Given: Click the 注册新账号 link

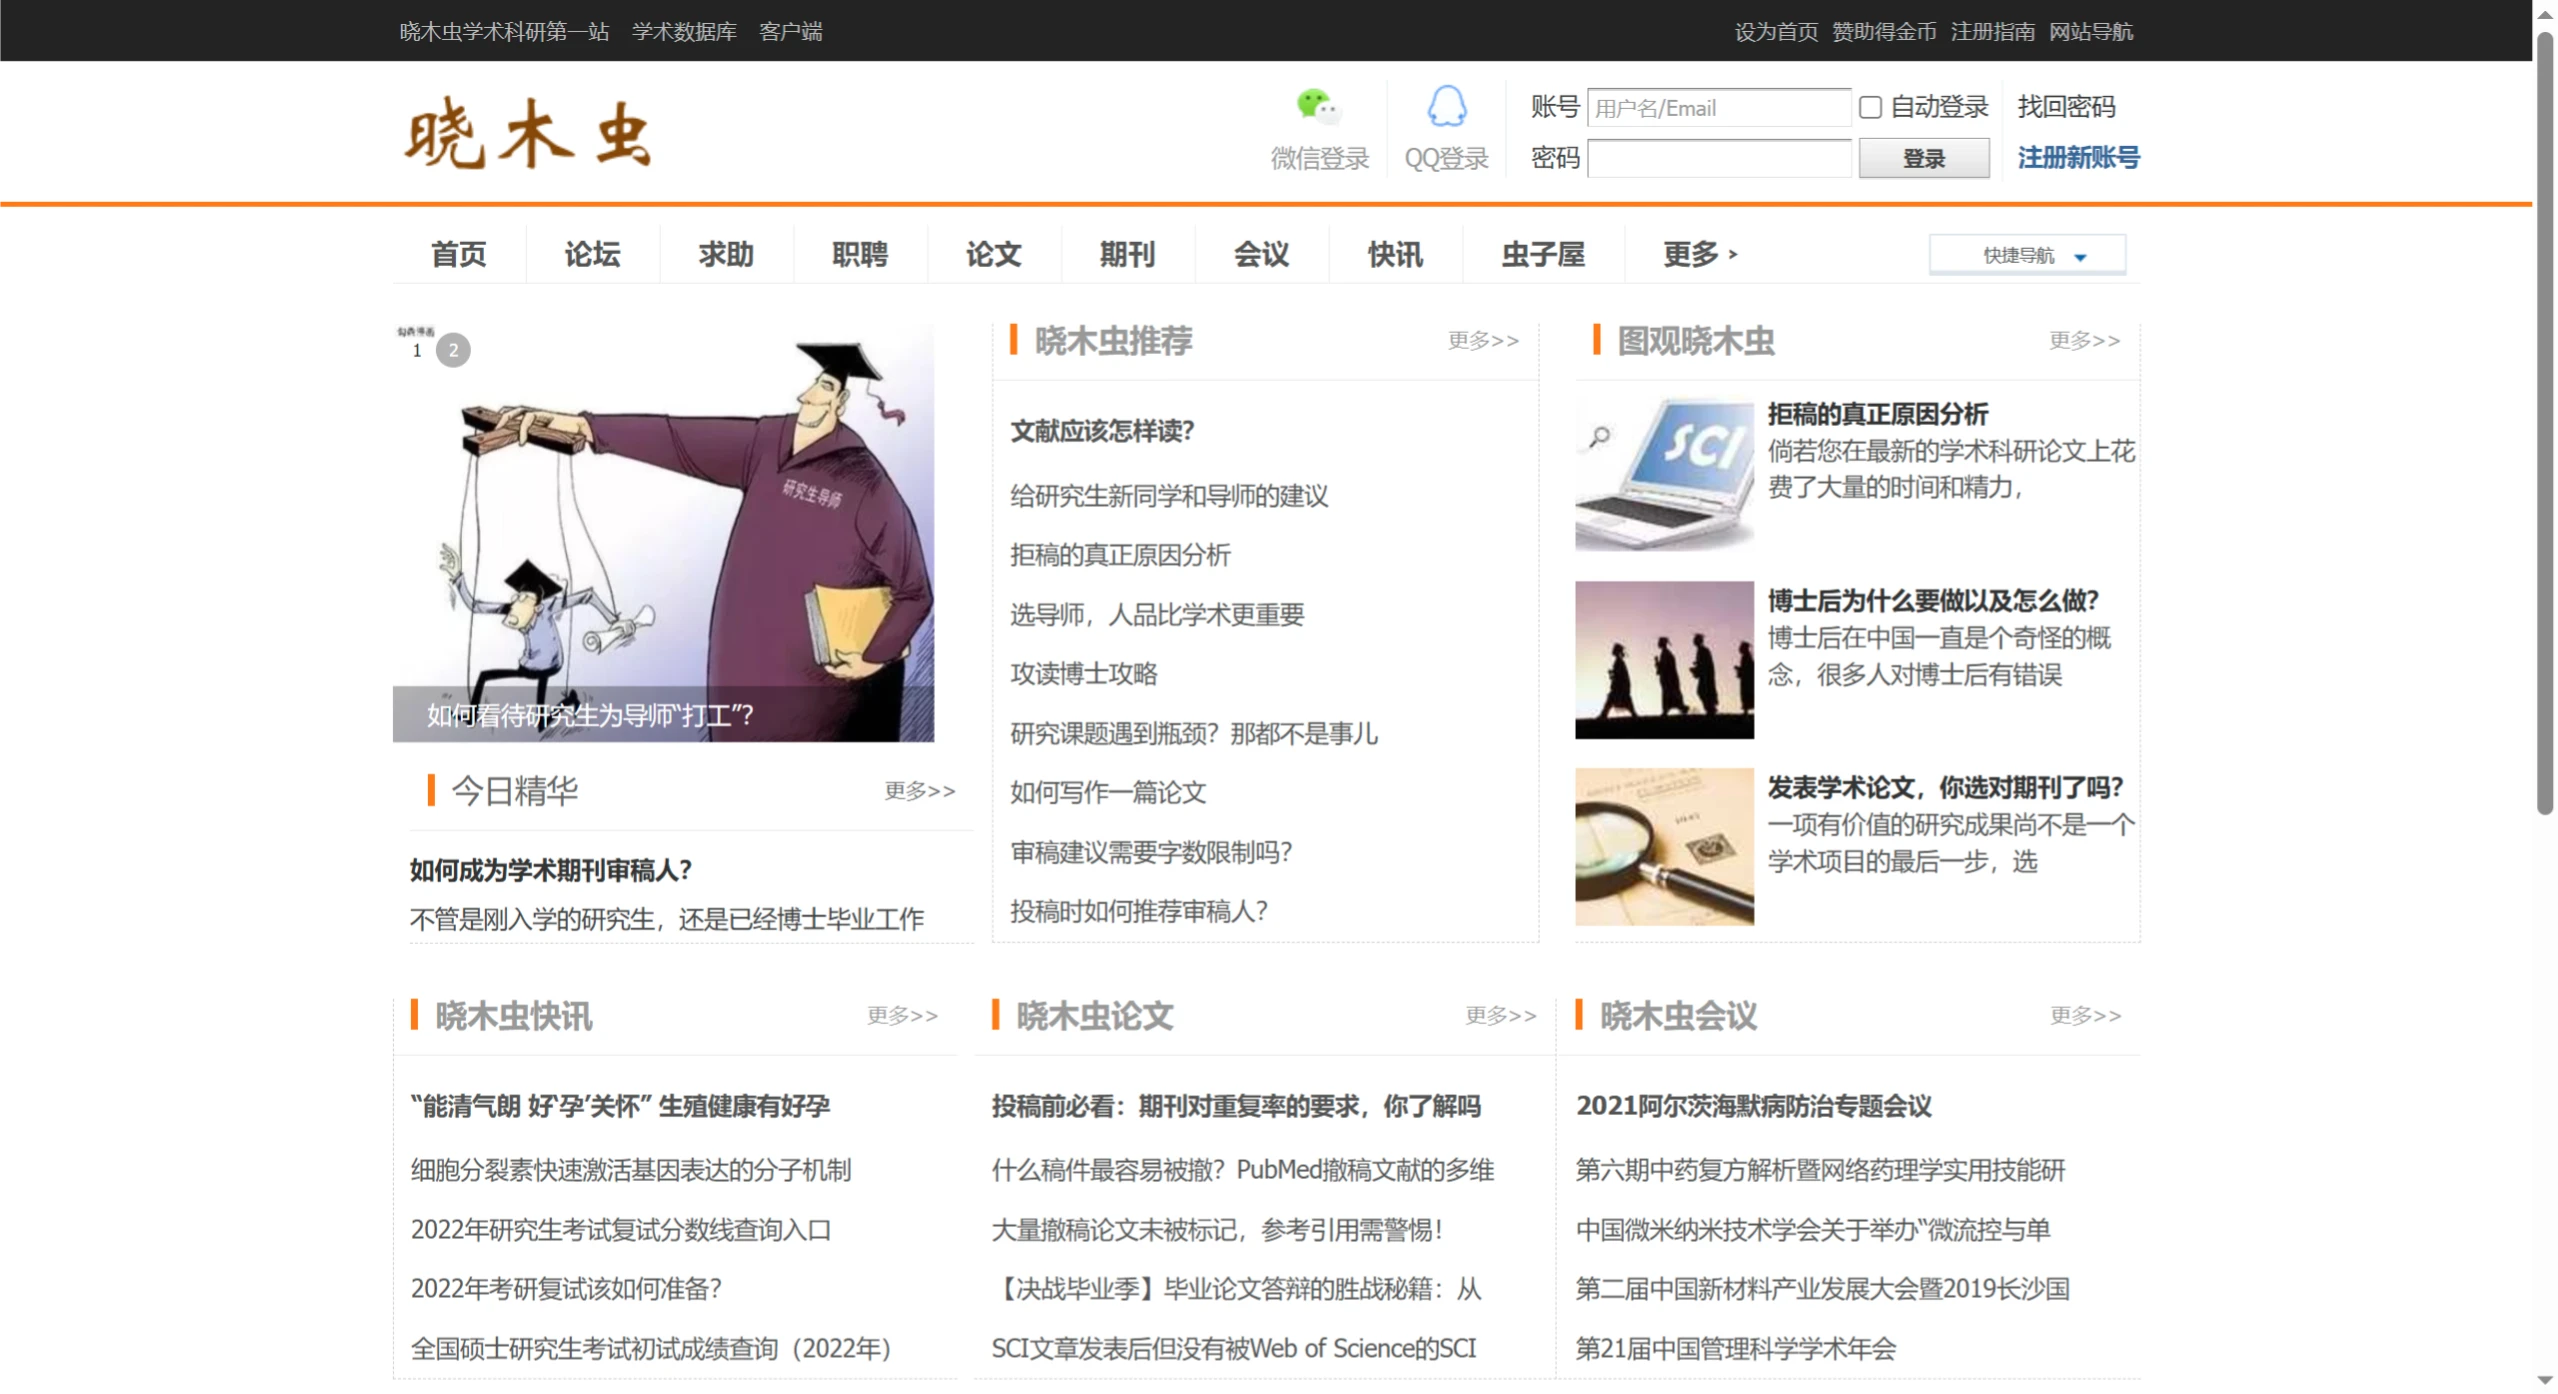Looking at the screenshot, I should click(2078, 157).
